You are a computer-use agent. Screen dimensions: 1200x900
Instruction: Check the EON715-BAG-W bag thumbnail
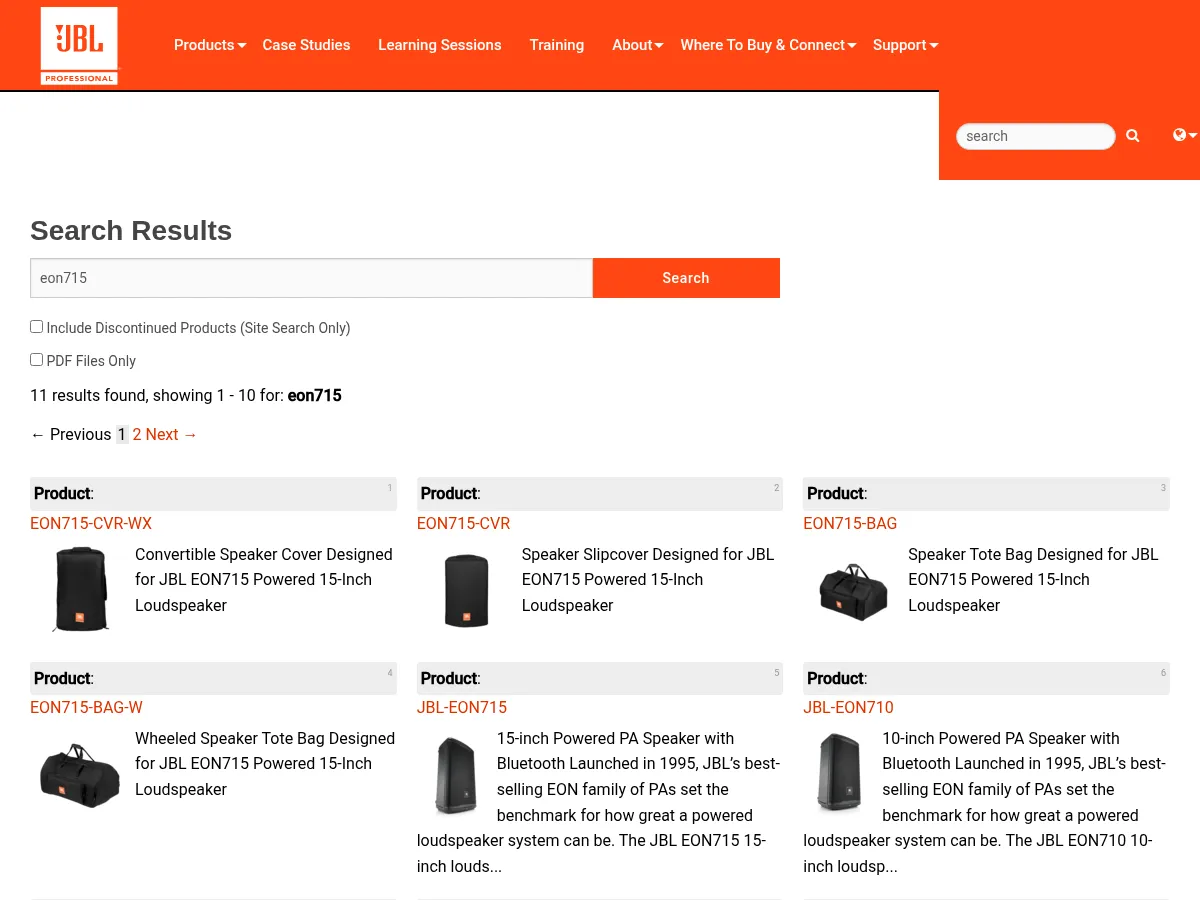[x=80, y=773]
